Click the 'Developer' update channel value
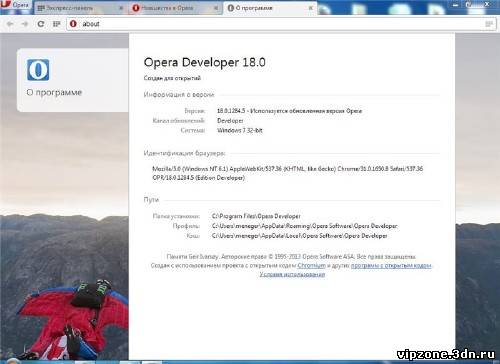The image size is (500, 364). (230, 121)
